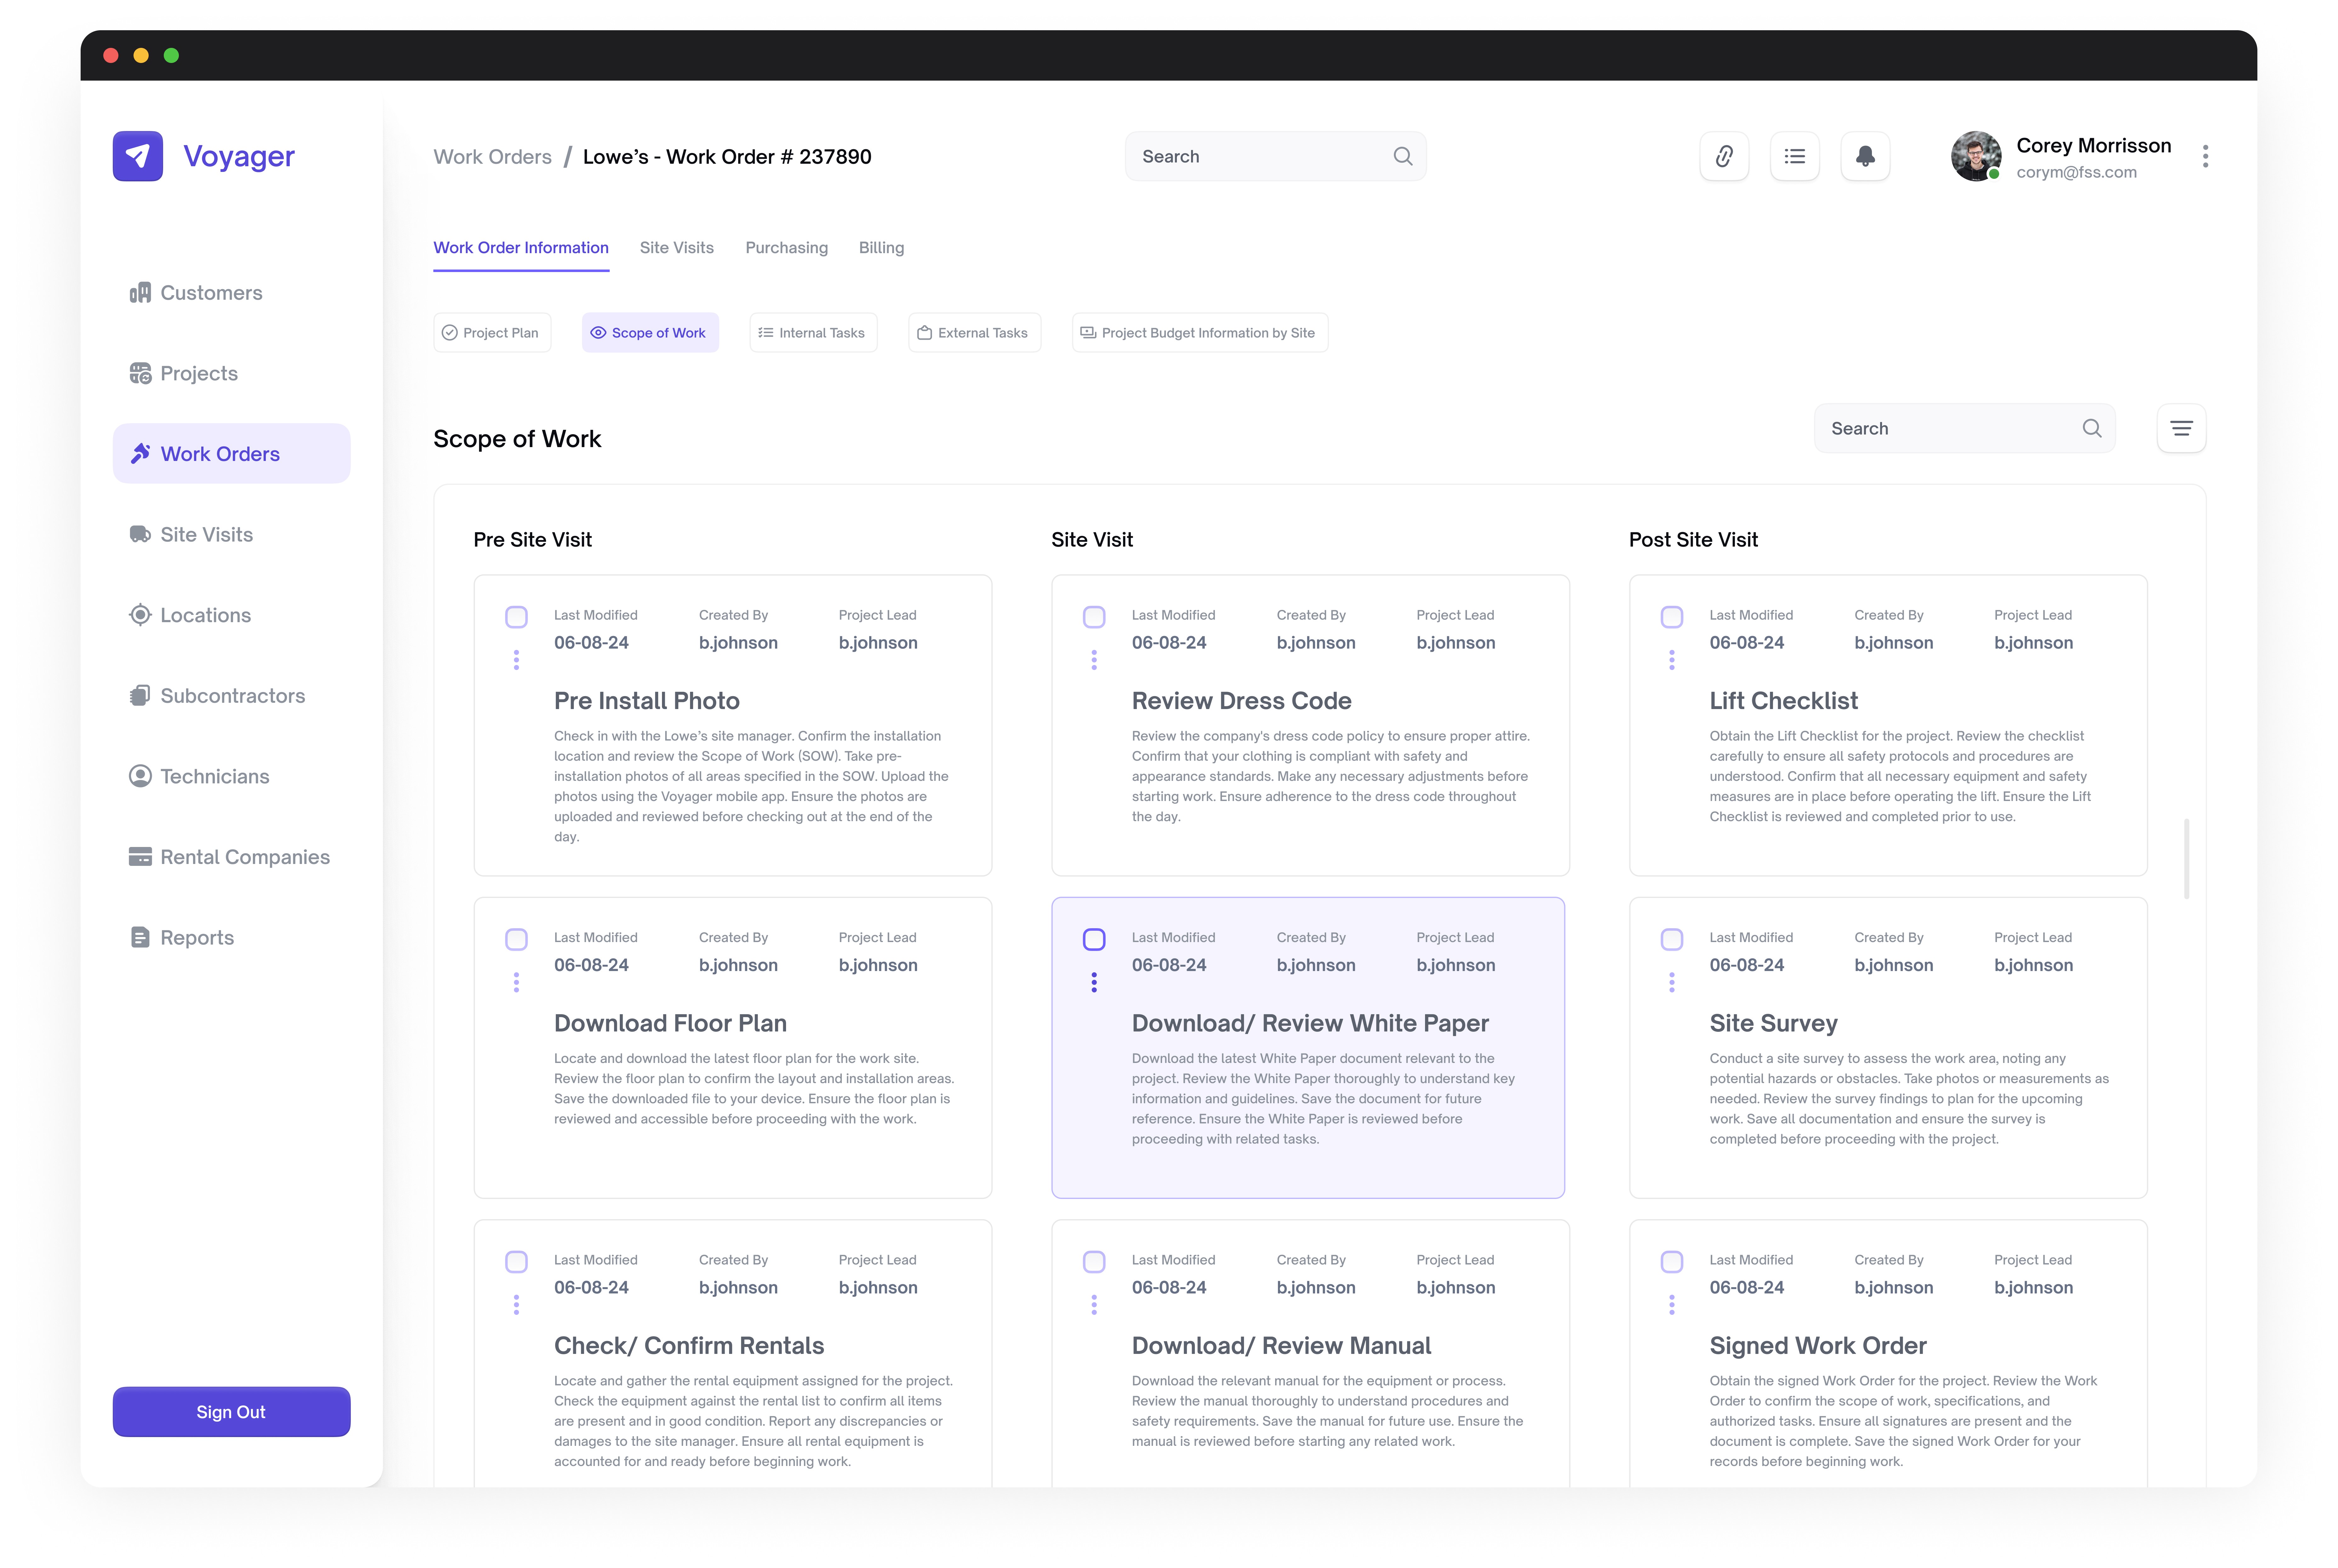
Task: Open user menu dots beside Corey Morrisson
Action: tap(2205, 156)
